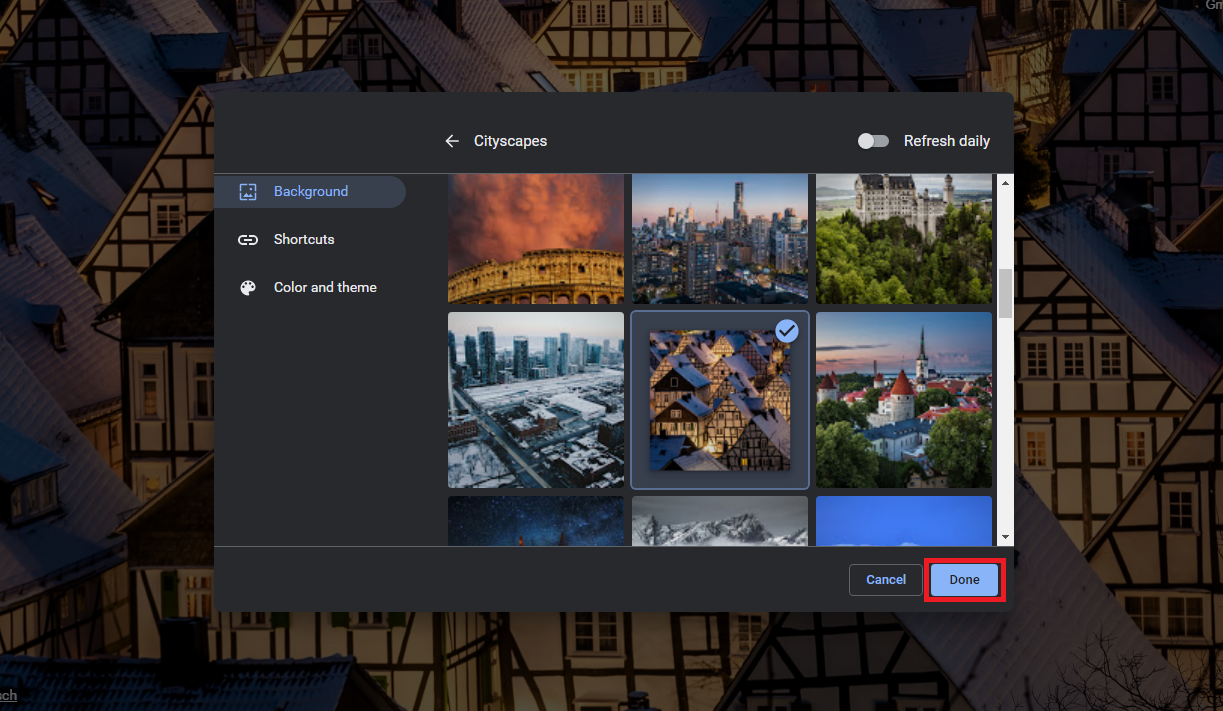The height and width of the screenshot is (711, 1223).
Task: Select the red-roofed old town thumbnail
Action: tap(904, 400)
